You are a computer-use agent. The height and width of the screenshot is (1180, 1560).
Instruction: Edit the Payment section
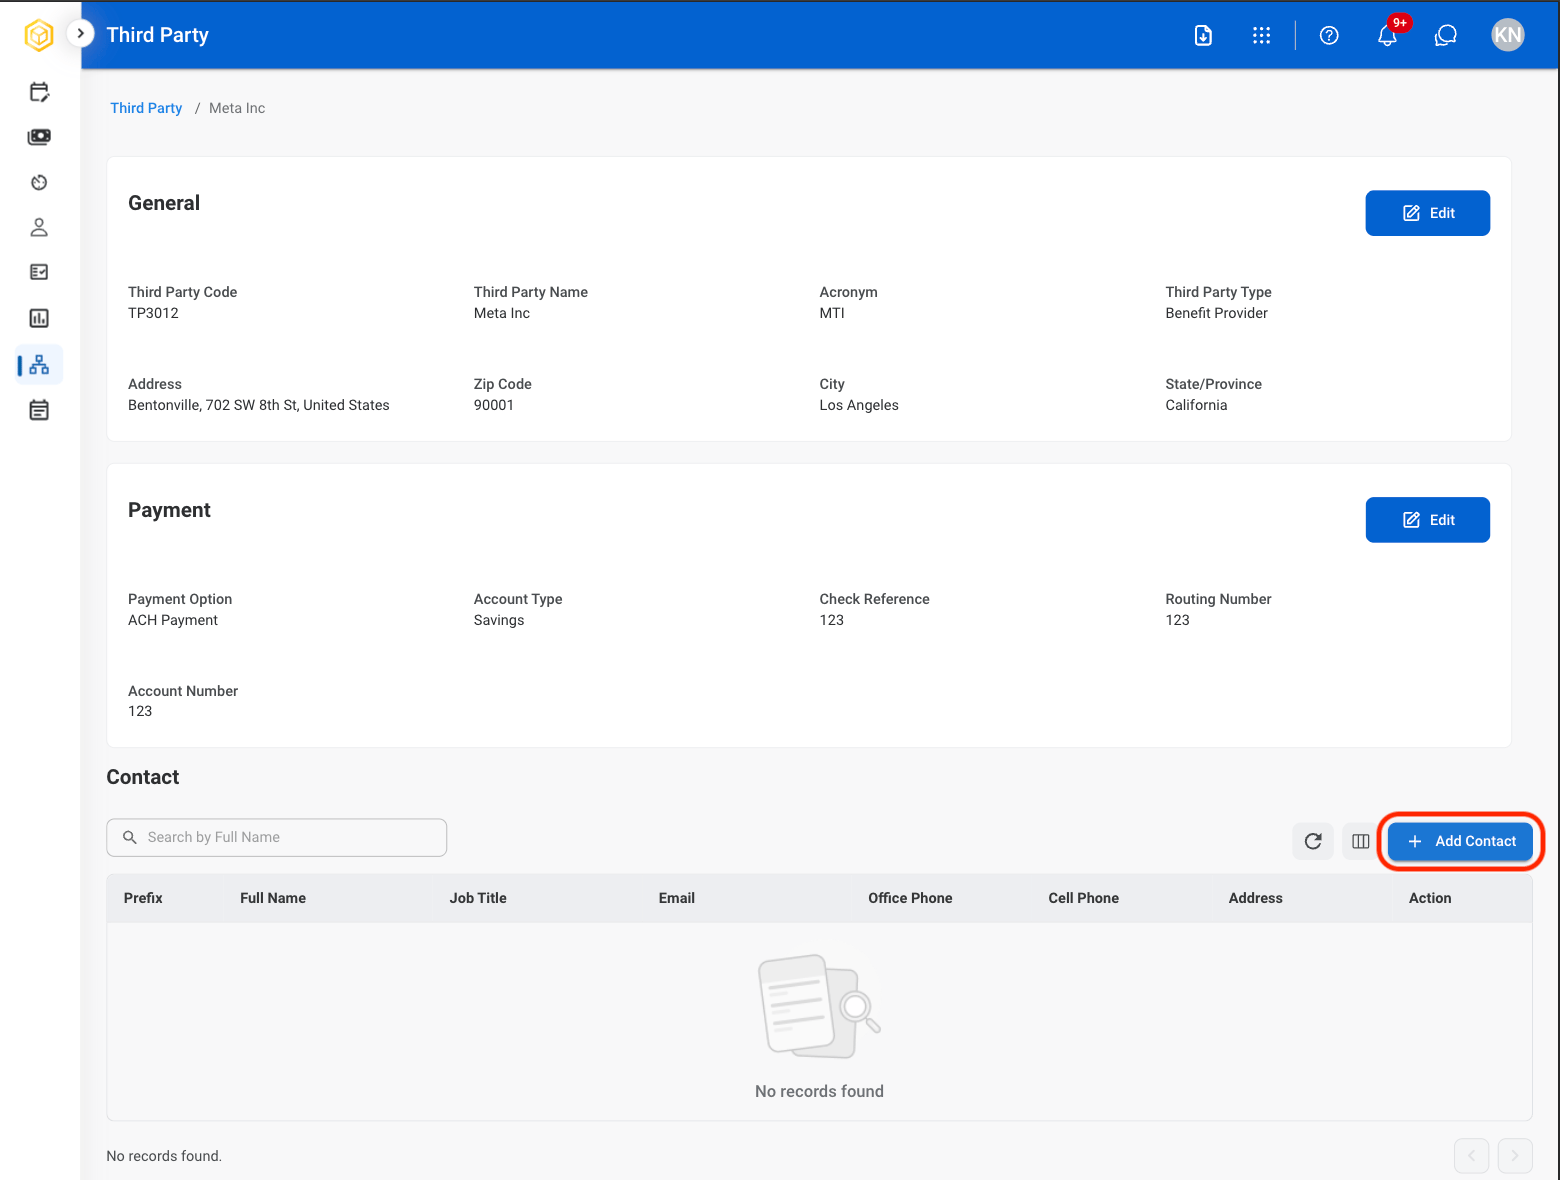click(1427, 520)
